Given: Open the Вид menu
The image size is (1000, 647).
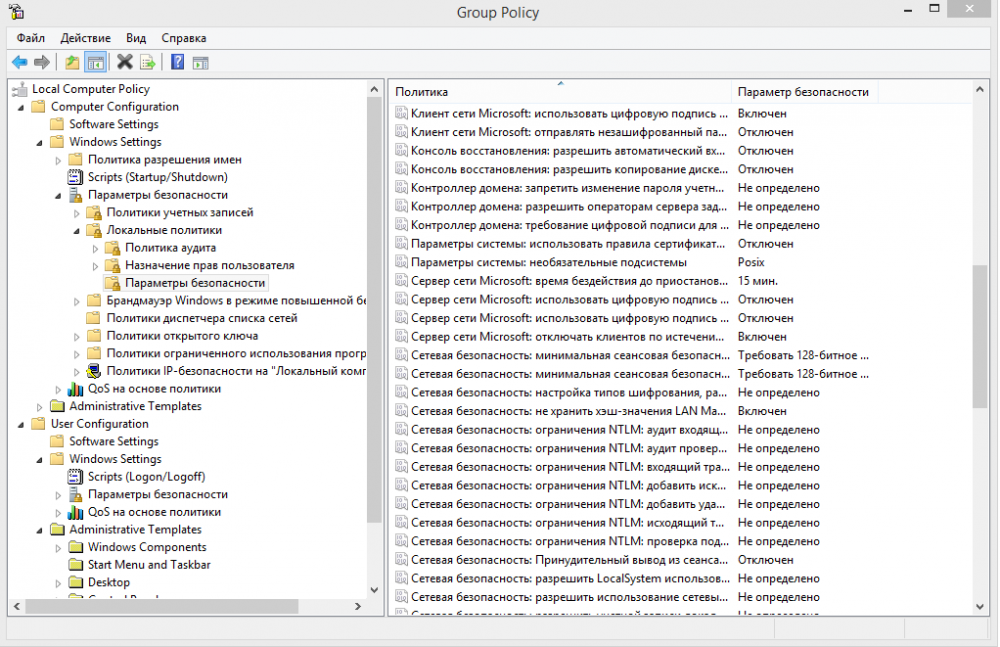Looking at the screenshot, I should tap(136, 38).
